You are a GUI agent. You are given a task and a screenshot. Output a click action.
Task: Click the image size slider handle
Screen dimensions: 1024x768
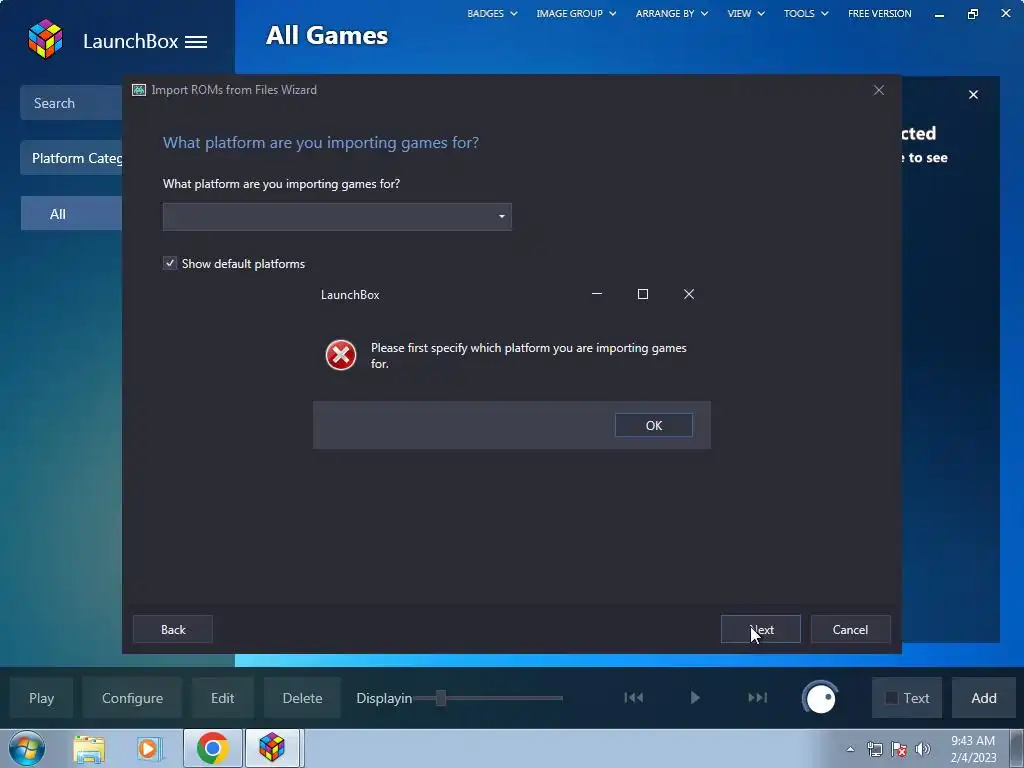click(x=441, y=698)
